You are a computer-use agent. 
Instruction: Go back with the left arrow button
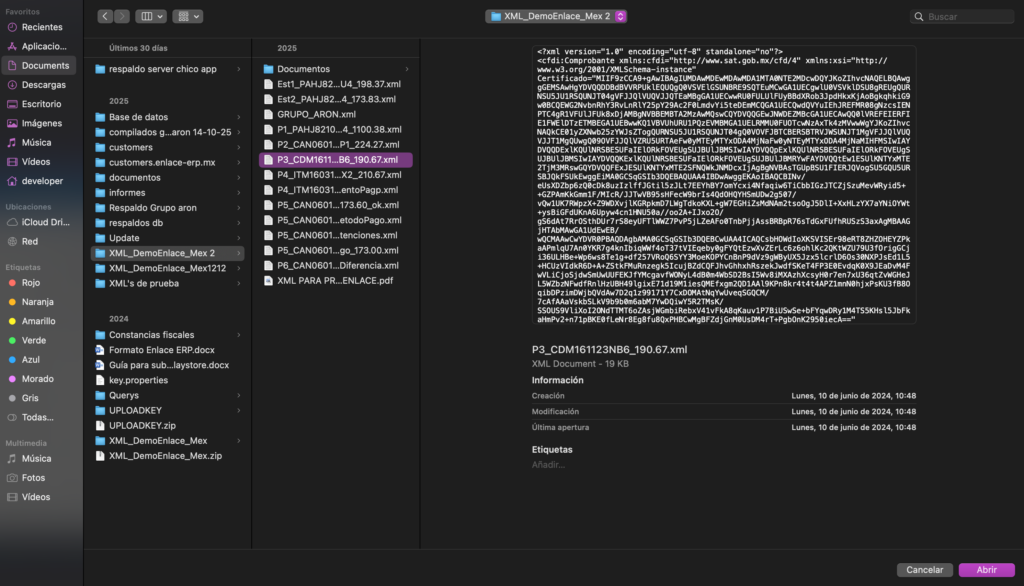coord(105,16)
